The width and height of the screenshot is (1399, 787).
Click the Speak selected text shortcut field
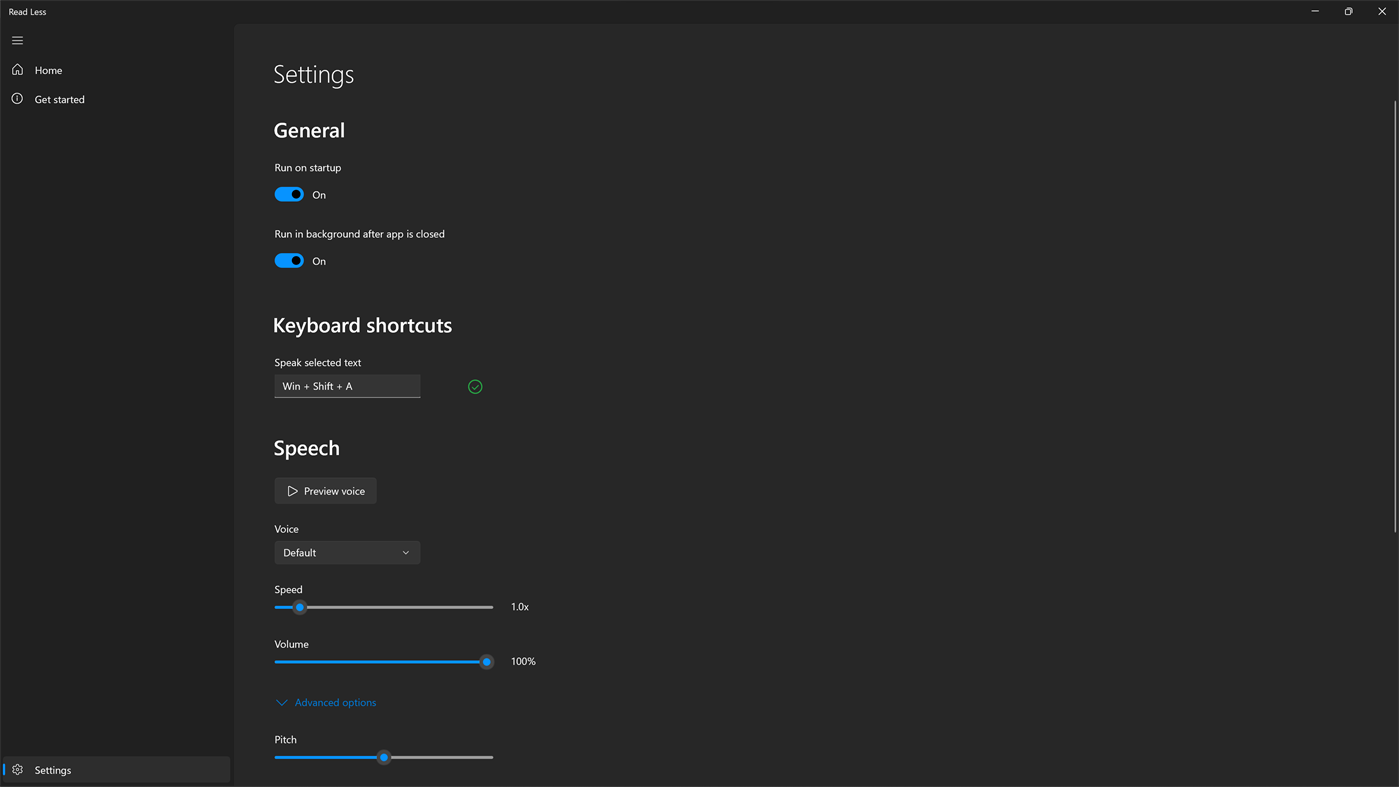click(x=347, y=385)
